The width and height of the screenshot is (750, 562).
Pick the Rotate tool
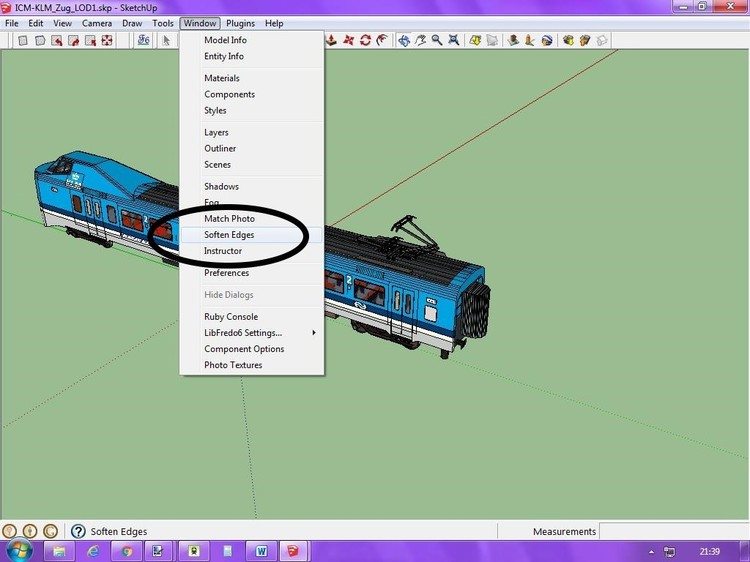(x=365, y=40)
